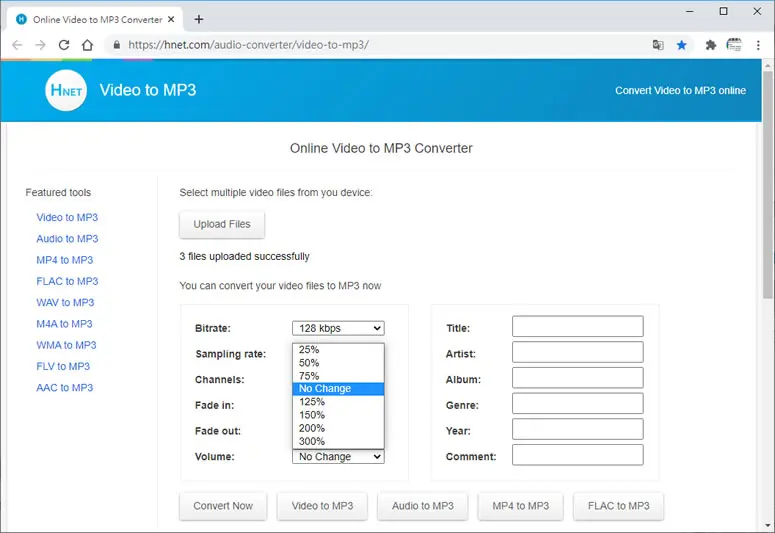Select 150% in the volume list
Screen dimensions: 775x533
(x=338, y=415)
